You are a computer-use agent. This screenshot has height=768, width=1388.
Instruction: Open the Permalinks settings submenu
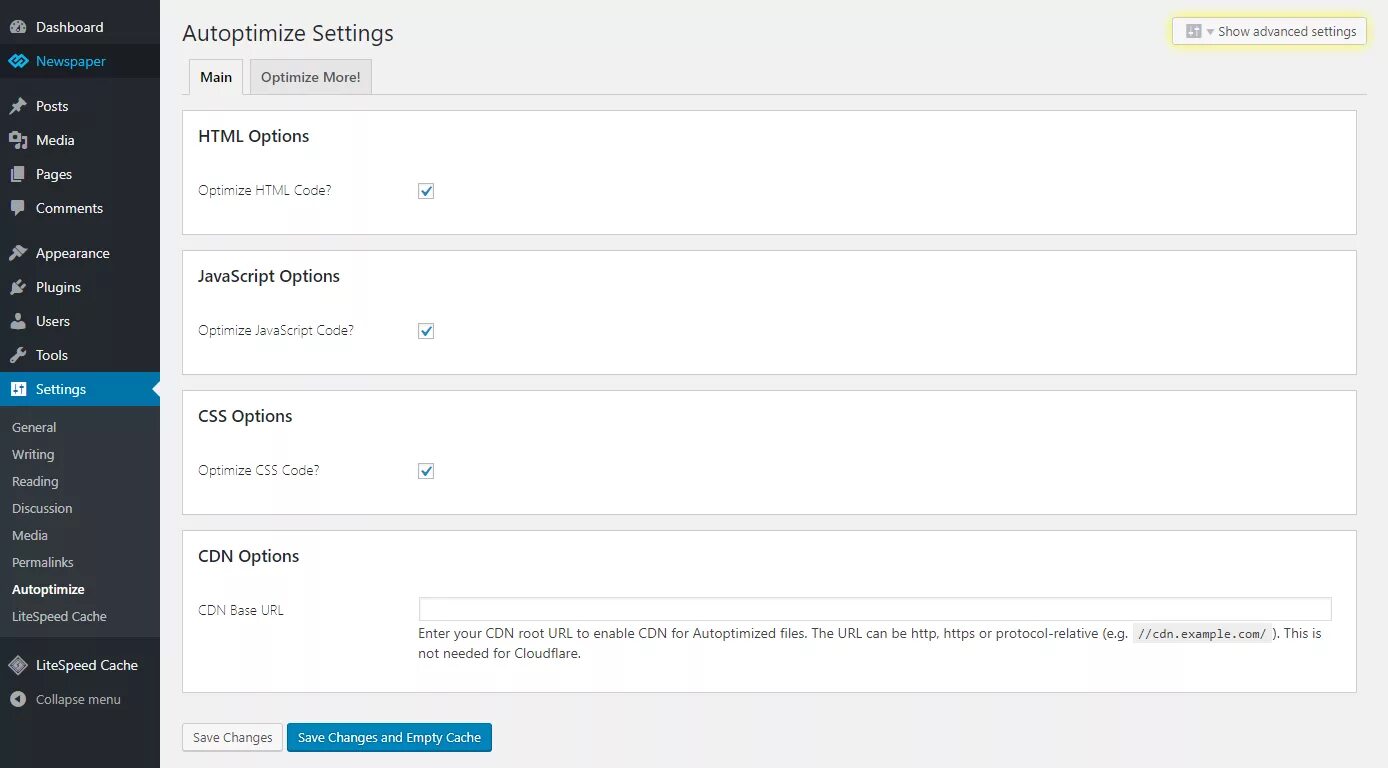coord(43,562)
